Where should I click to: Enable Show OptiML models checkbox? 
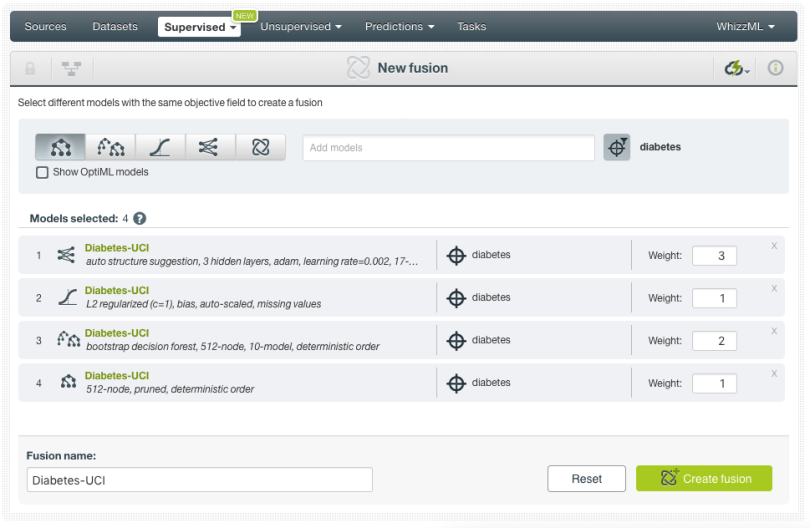click(x=42, y=172)
